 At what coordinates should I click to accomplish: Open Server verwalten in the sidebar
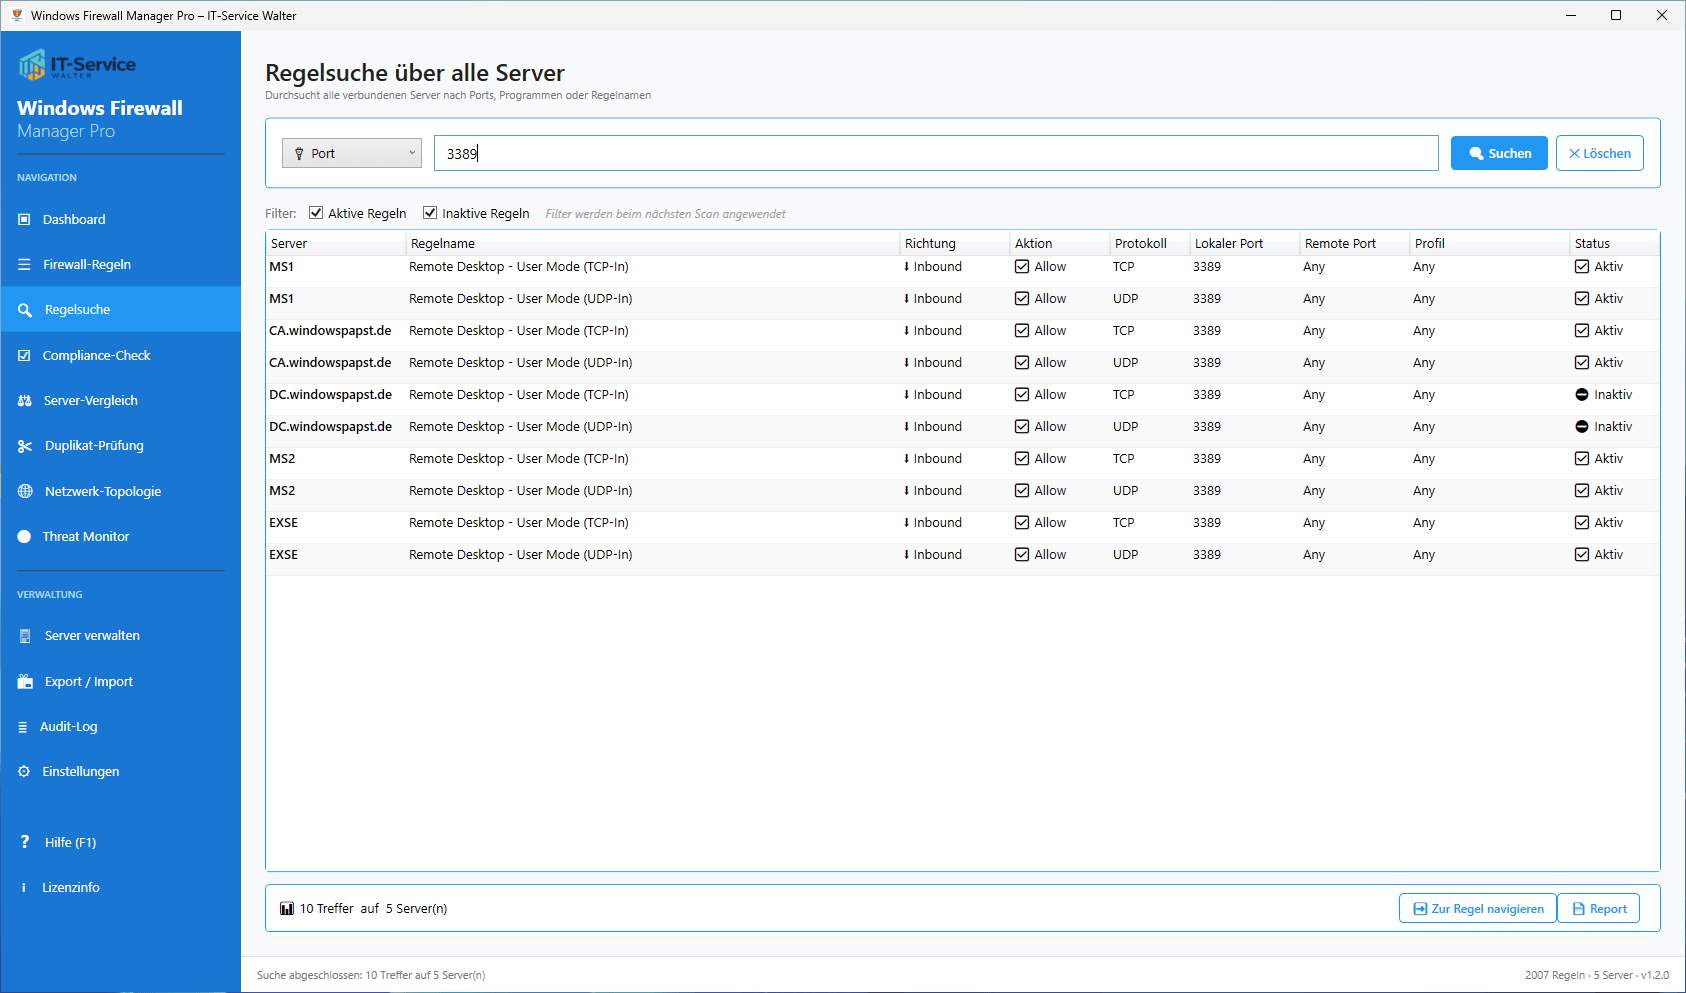tap(91, 636)
